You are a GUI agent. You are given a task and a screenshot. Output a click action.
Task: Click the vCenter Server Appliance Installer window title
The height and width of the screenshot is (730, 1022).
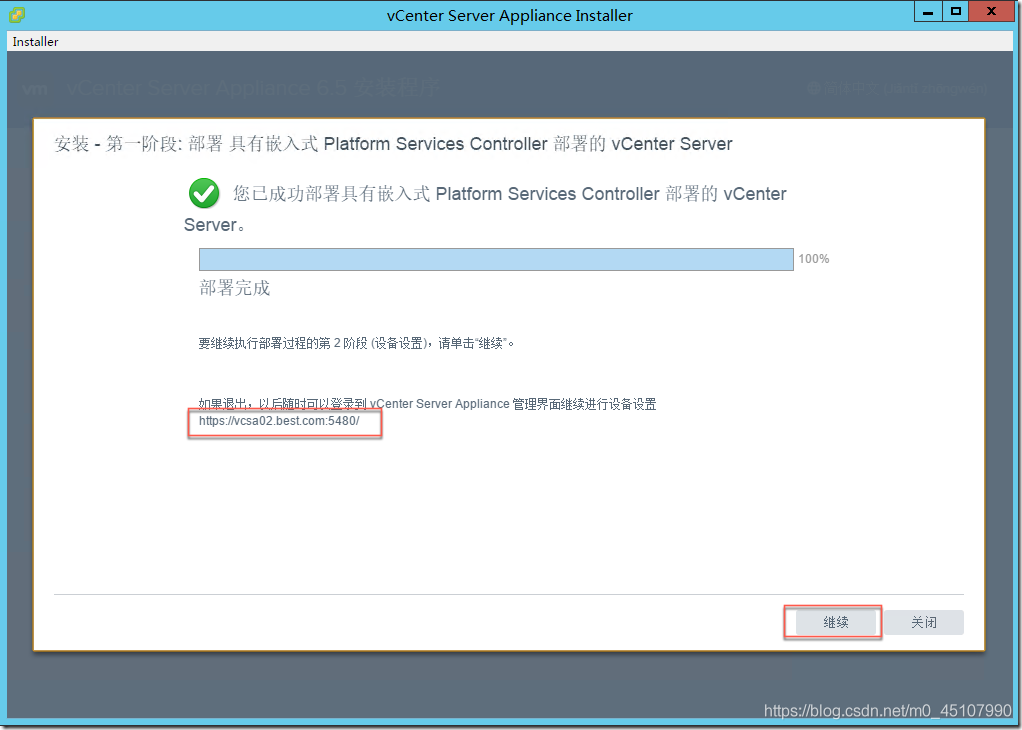coord(510,16)
